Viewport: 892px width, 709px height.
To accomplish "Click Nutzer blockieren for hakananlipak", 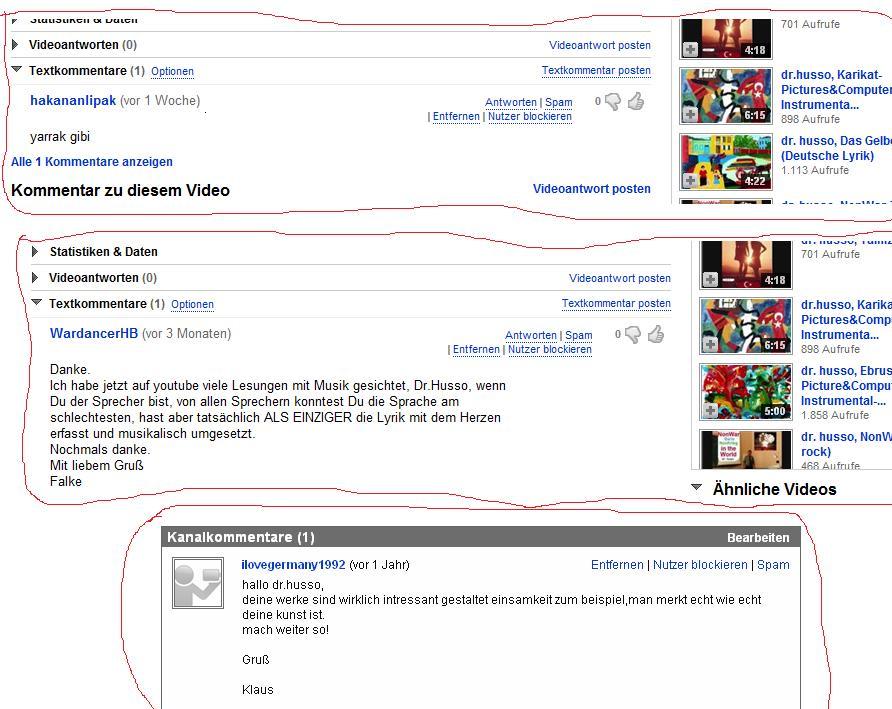I will click(x=530, y=116).
